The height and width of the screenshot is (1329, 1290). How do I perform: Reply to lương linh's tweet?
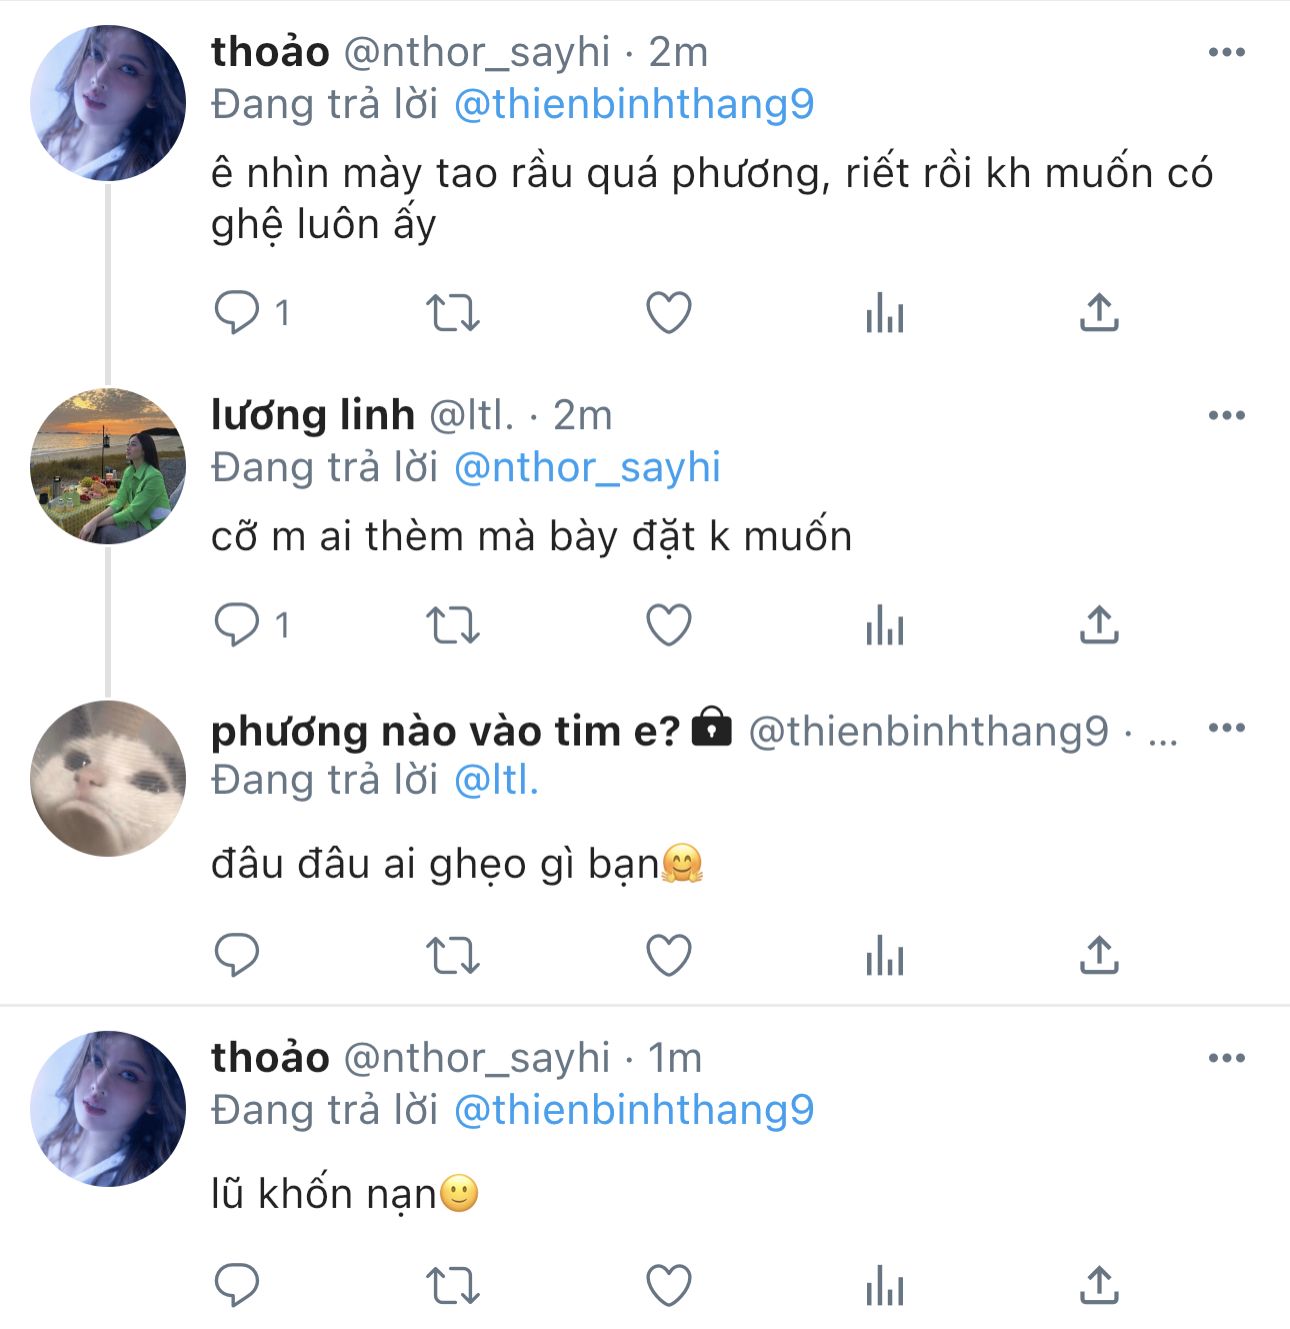click(237, 626)
